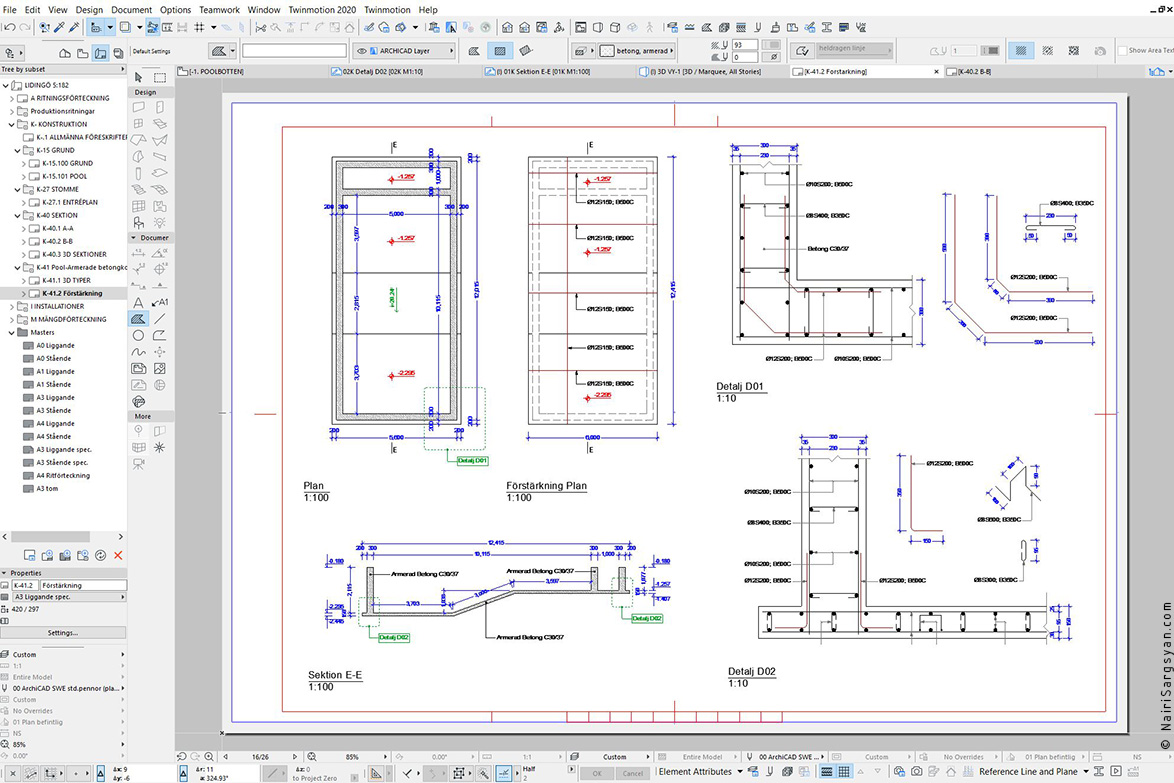Switch to the 02K Detalj D02 tab
This screenshot has height=783, width=1174.
pyautogui.click(x=377, y=71)
